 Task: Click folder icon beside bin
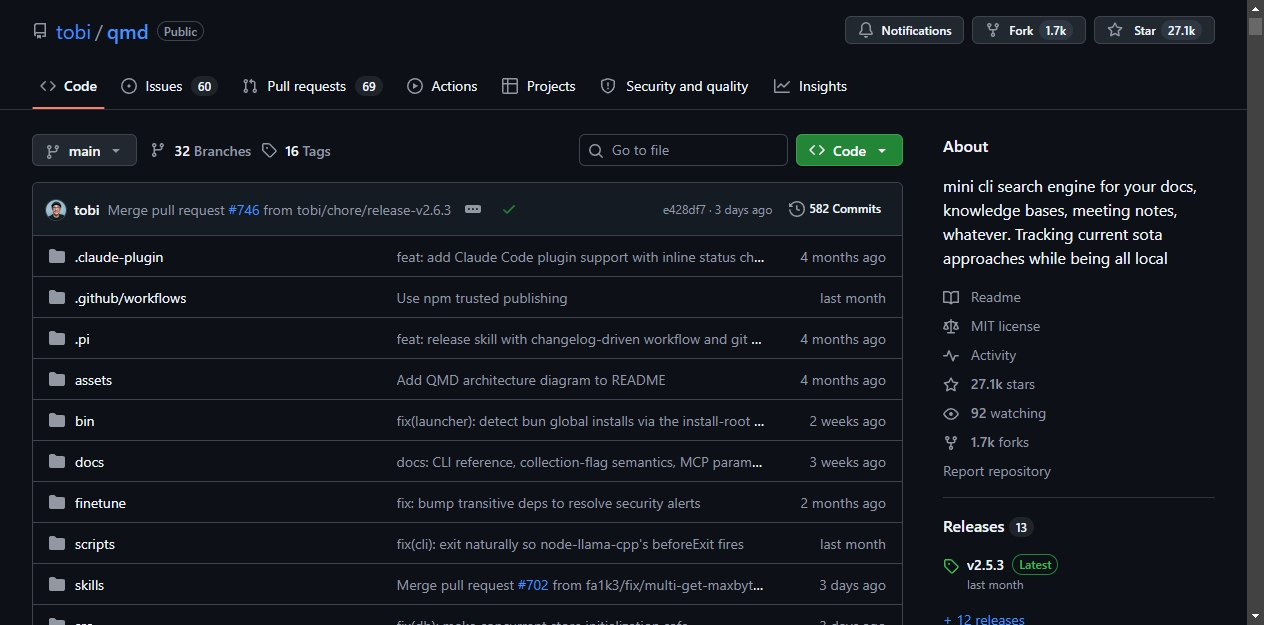coord(56,421)
